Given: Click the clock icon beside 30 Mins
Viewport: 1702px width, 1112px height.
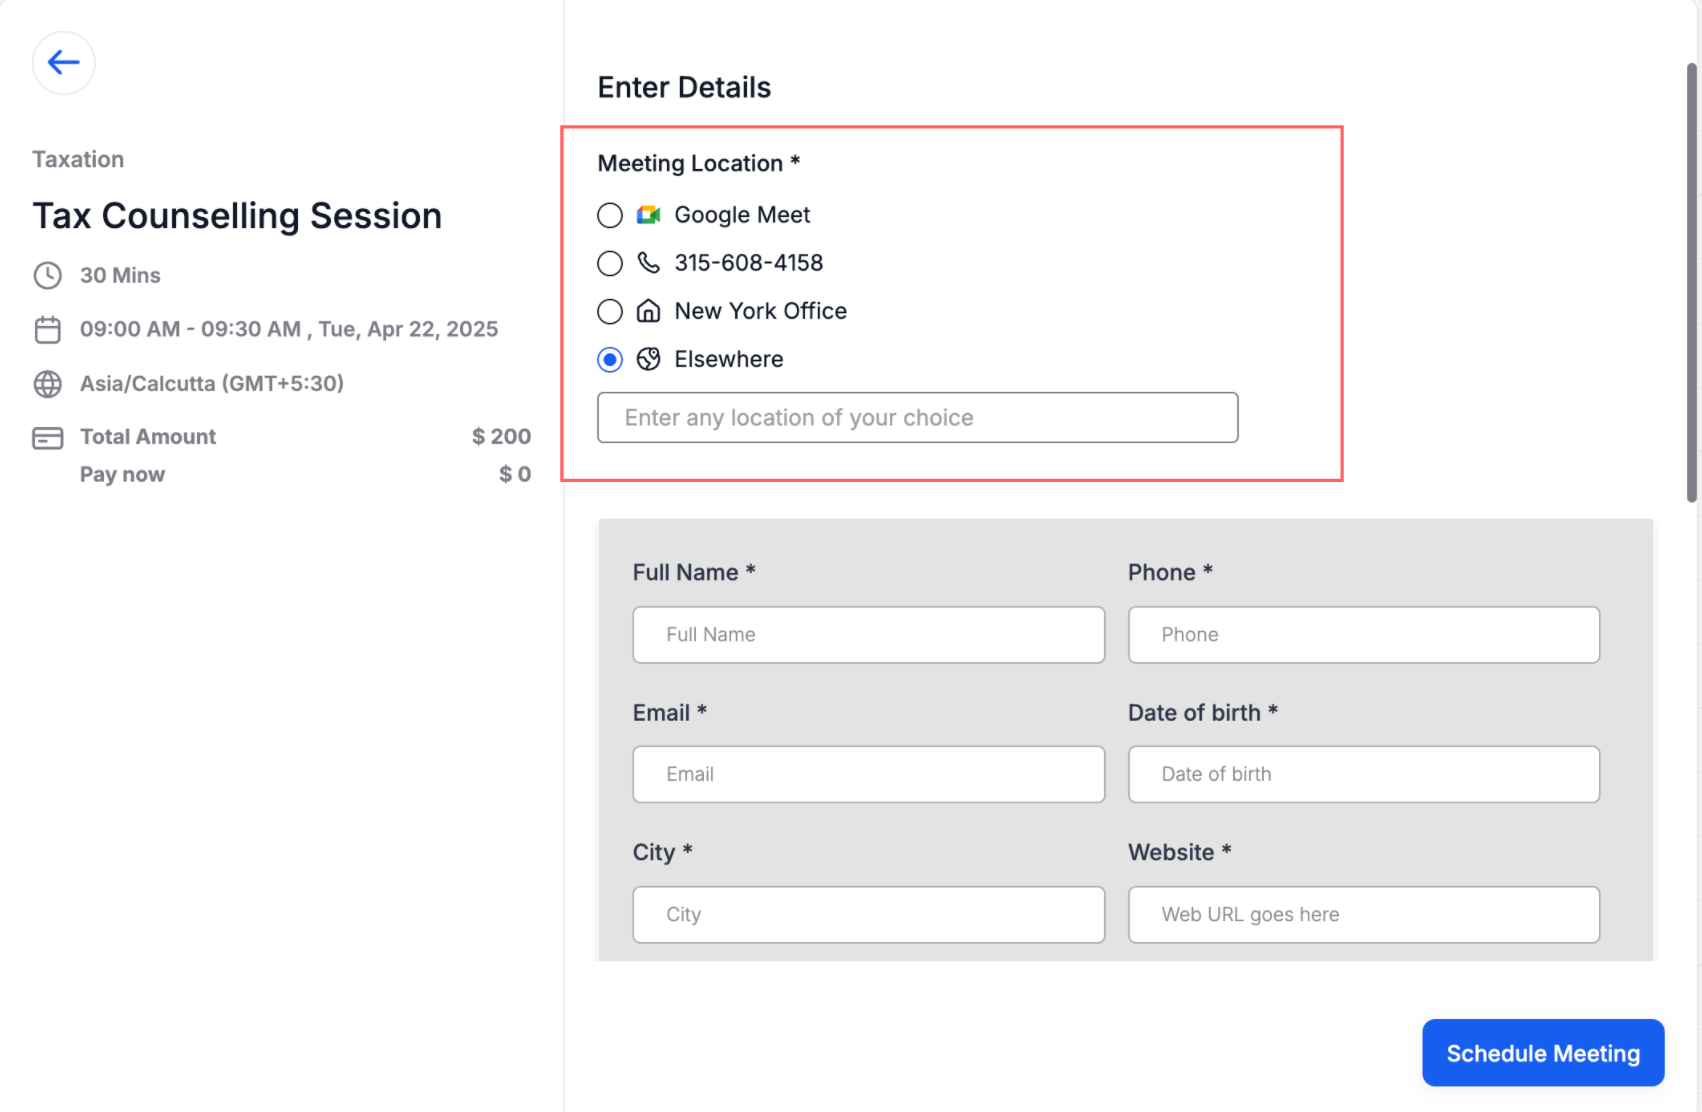Looking at the screenshot, I should pos(48,276).
